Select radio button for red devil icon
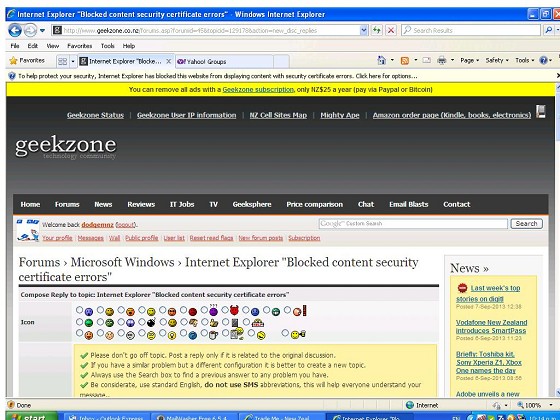Screen dimensions: 560x420 [225, 310]
